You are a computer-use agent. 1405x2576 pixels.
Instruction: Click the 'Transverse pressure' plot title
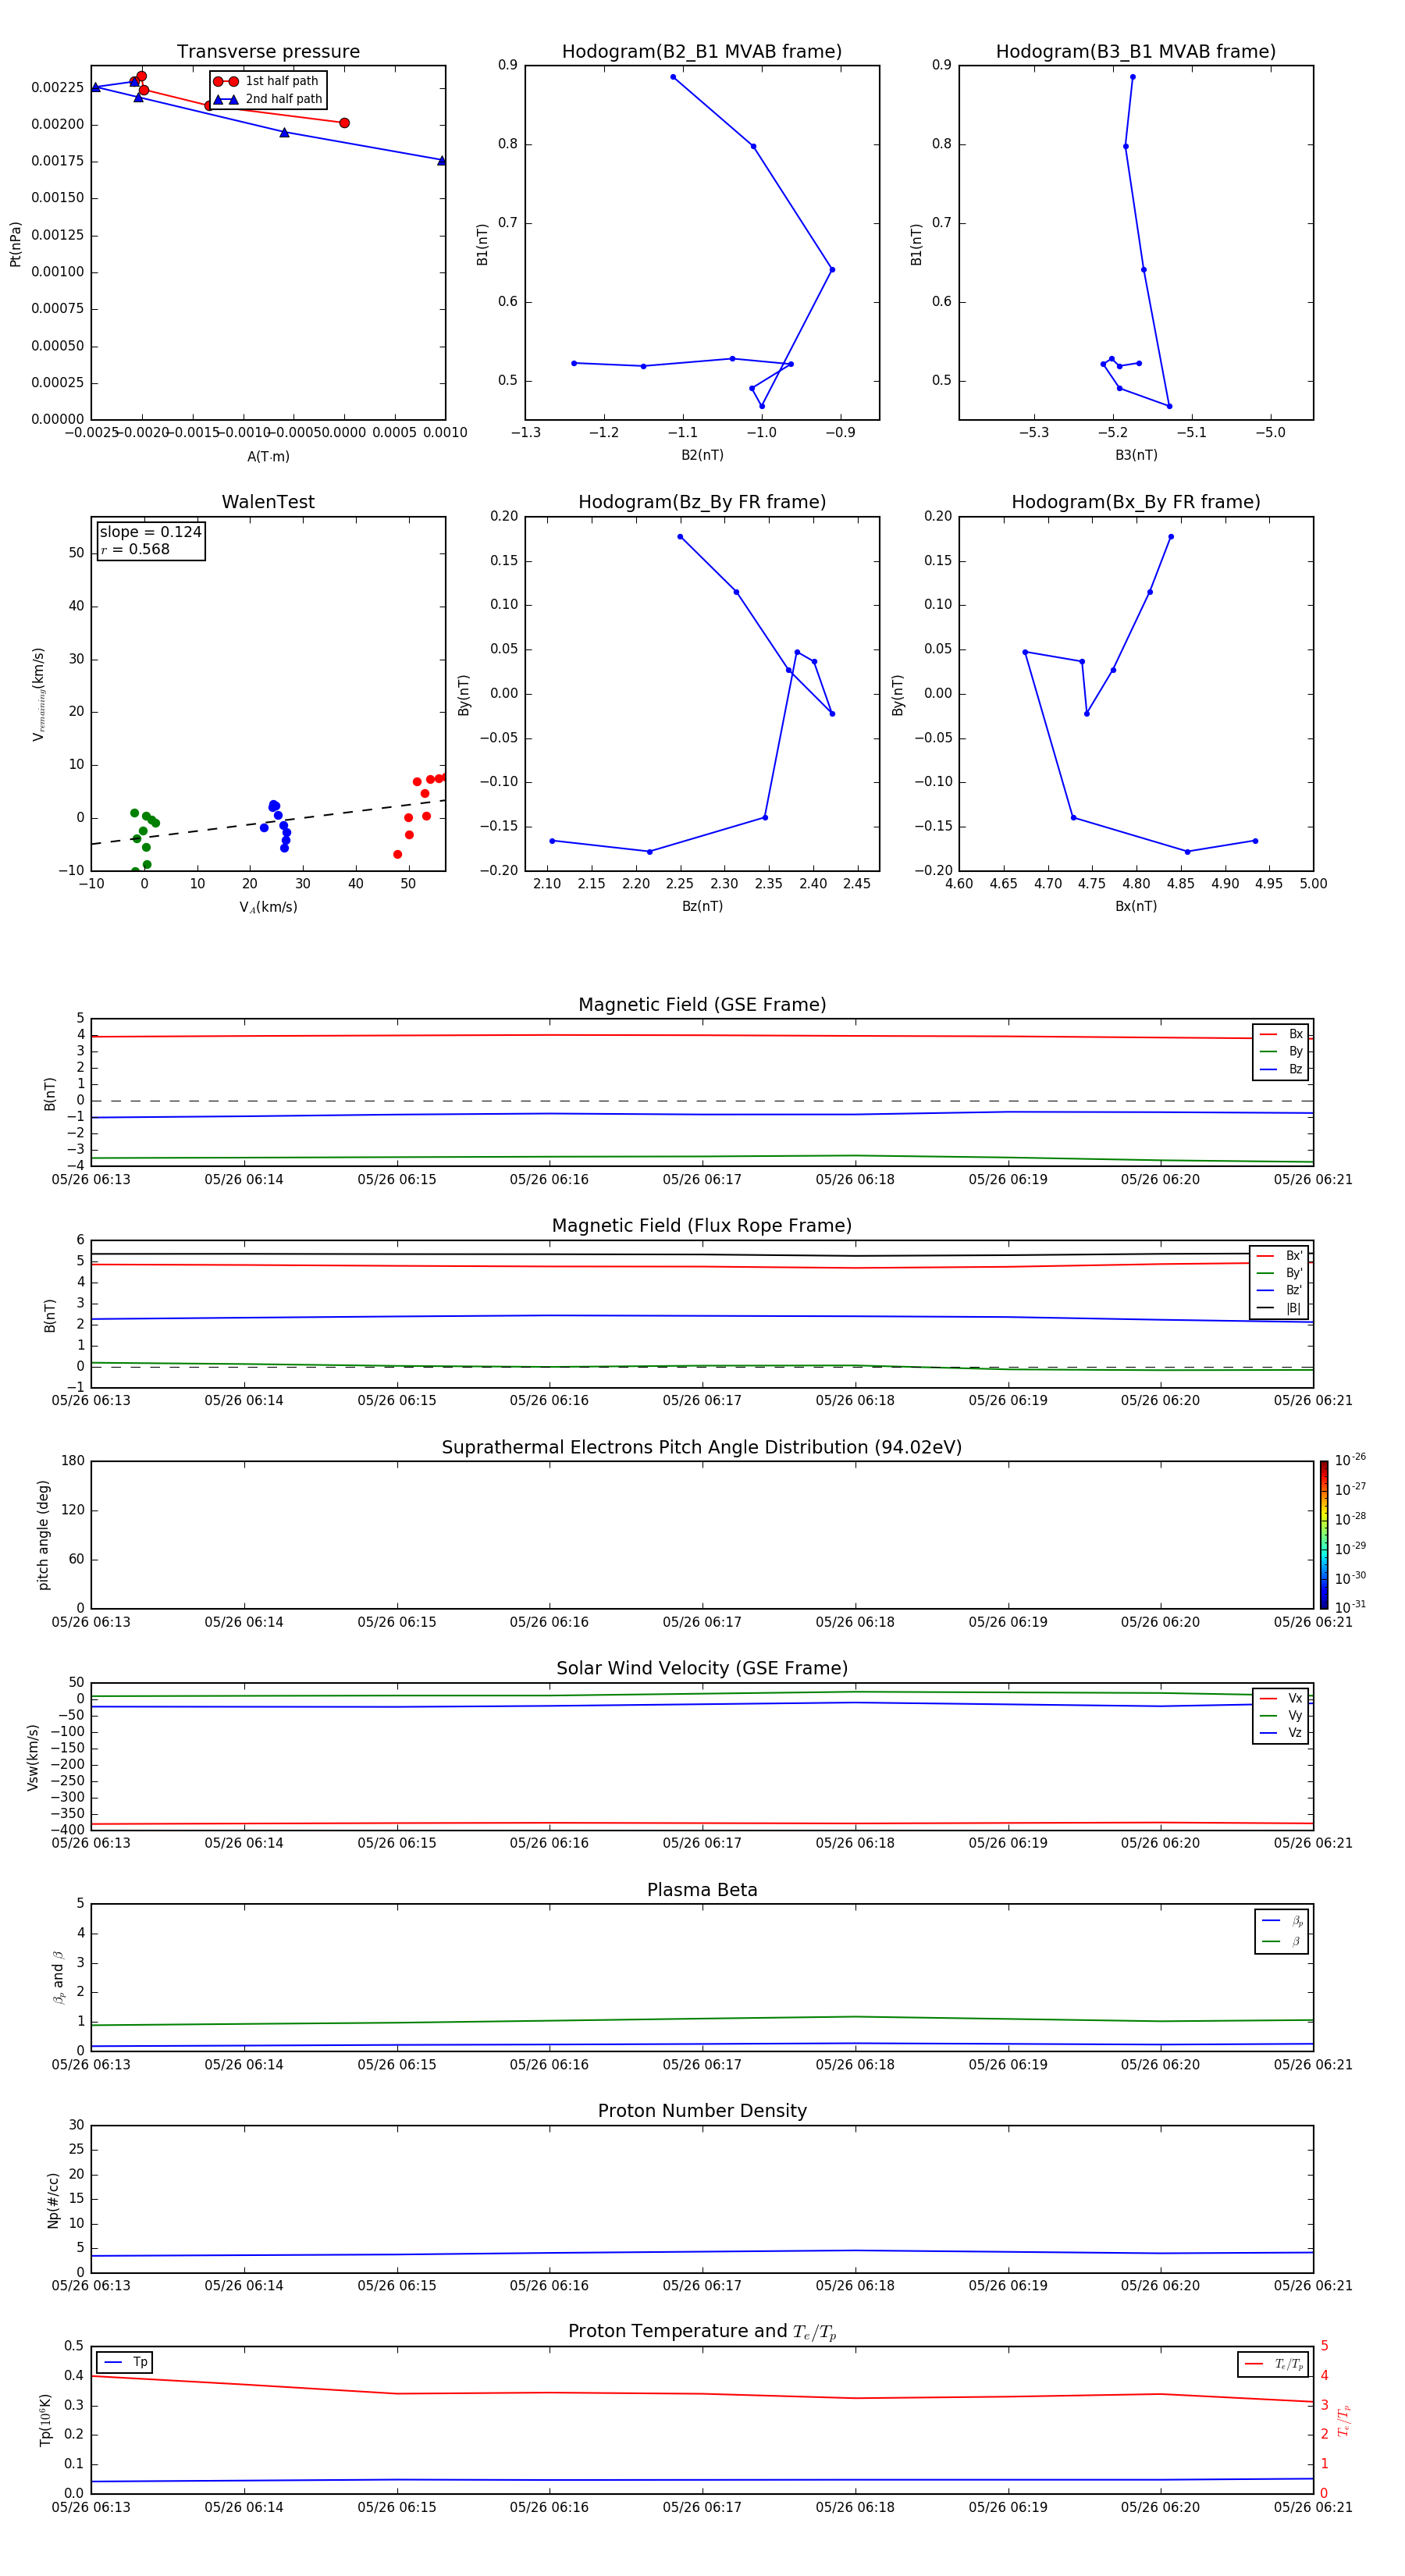click(x=268, y=52)
